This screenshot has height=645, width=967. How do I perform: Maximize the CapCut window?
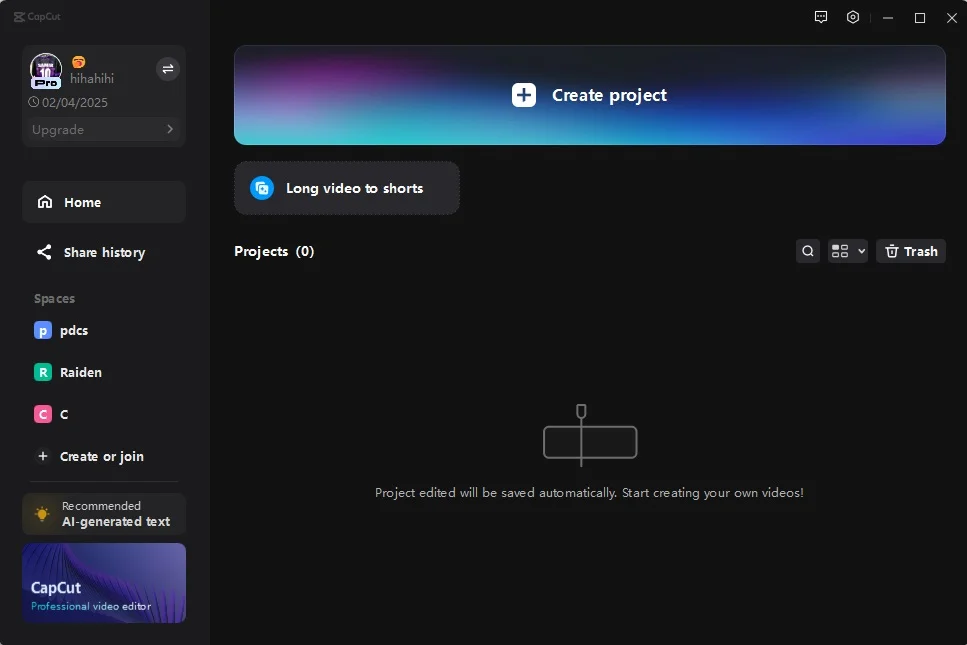point(920,18)
